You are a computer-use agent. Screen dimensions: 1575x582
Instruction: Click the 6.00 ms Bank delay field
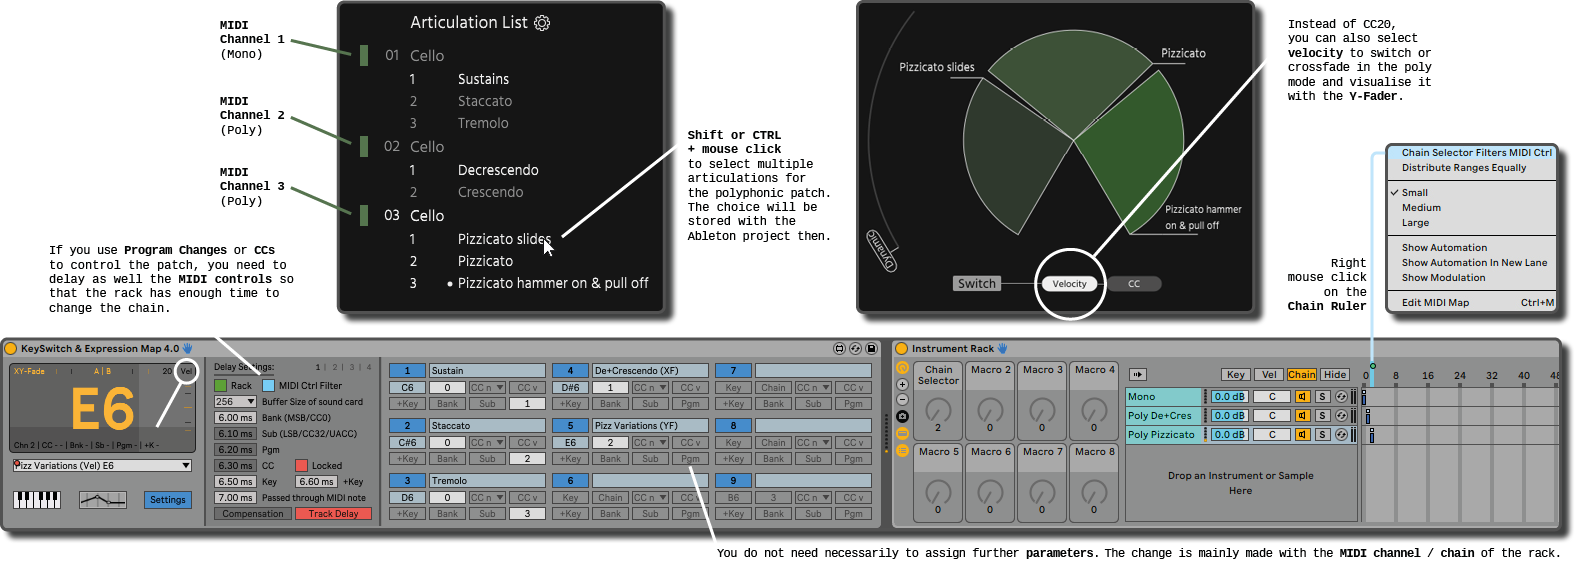click(x=235, y=418)
